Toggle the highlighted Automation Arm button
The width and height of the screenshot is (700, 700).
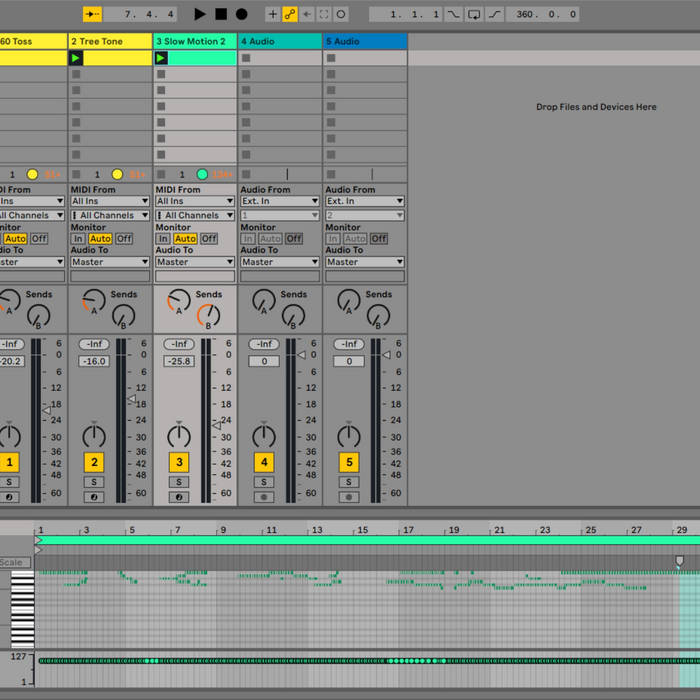pyautogui.click(x=290, y=14)
